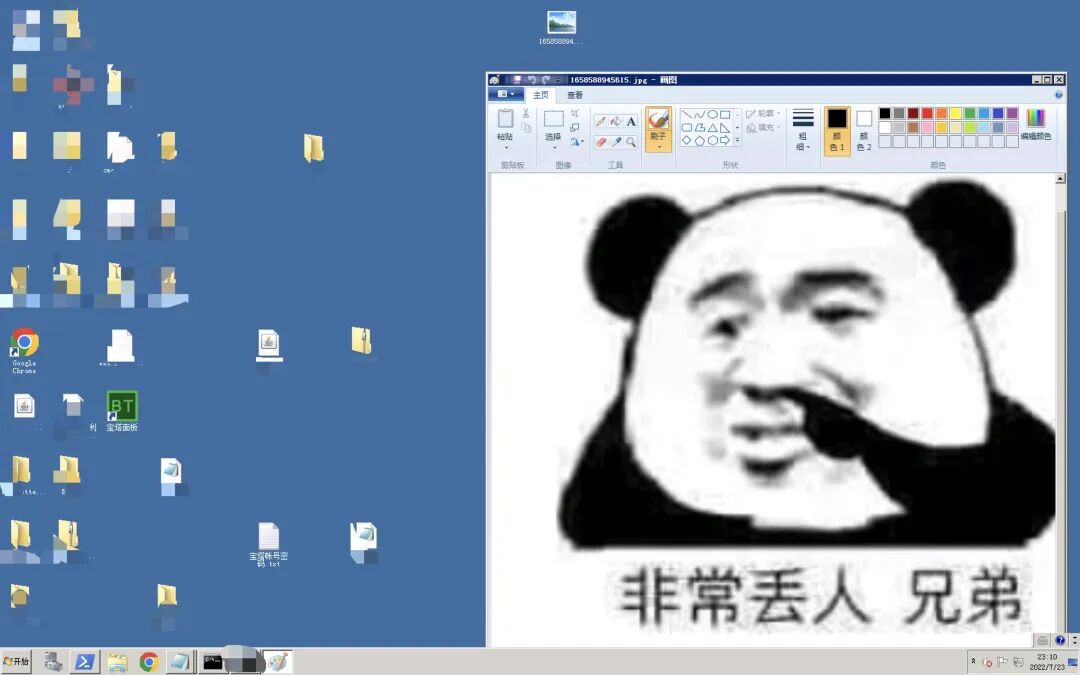Select the 宝塔帐号密码.txt desktop file

(269, 545)
